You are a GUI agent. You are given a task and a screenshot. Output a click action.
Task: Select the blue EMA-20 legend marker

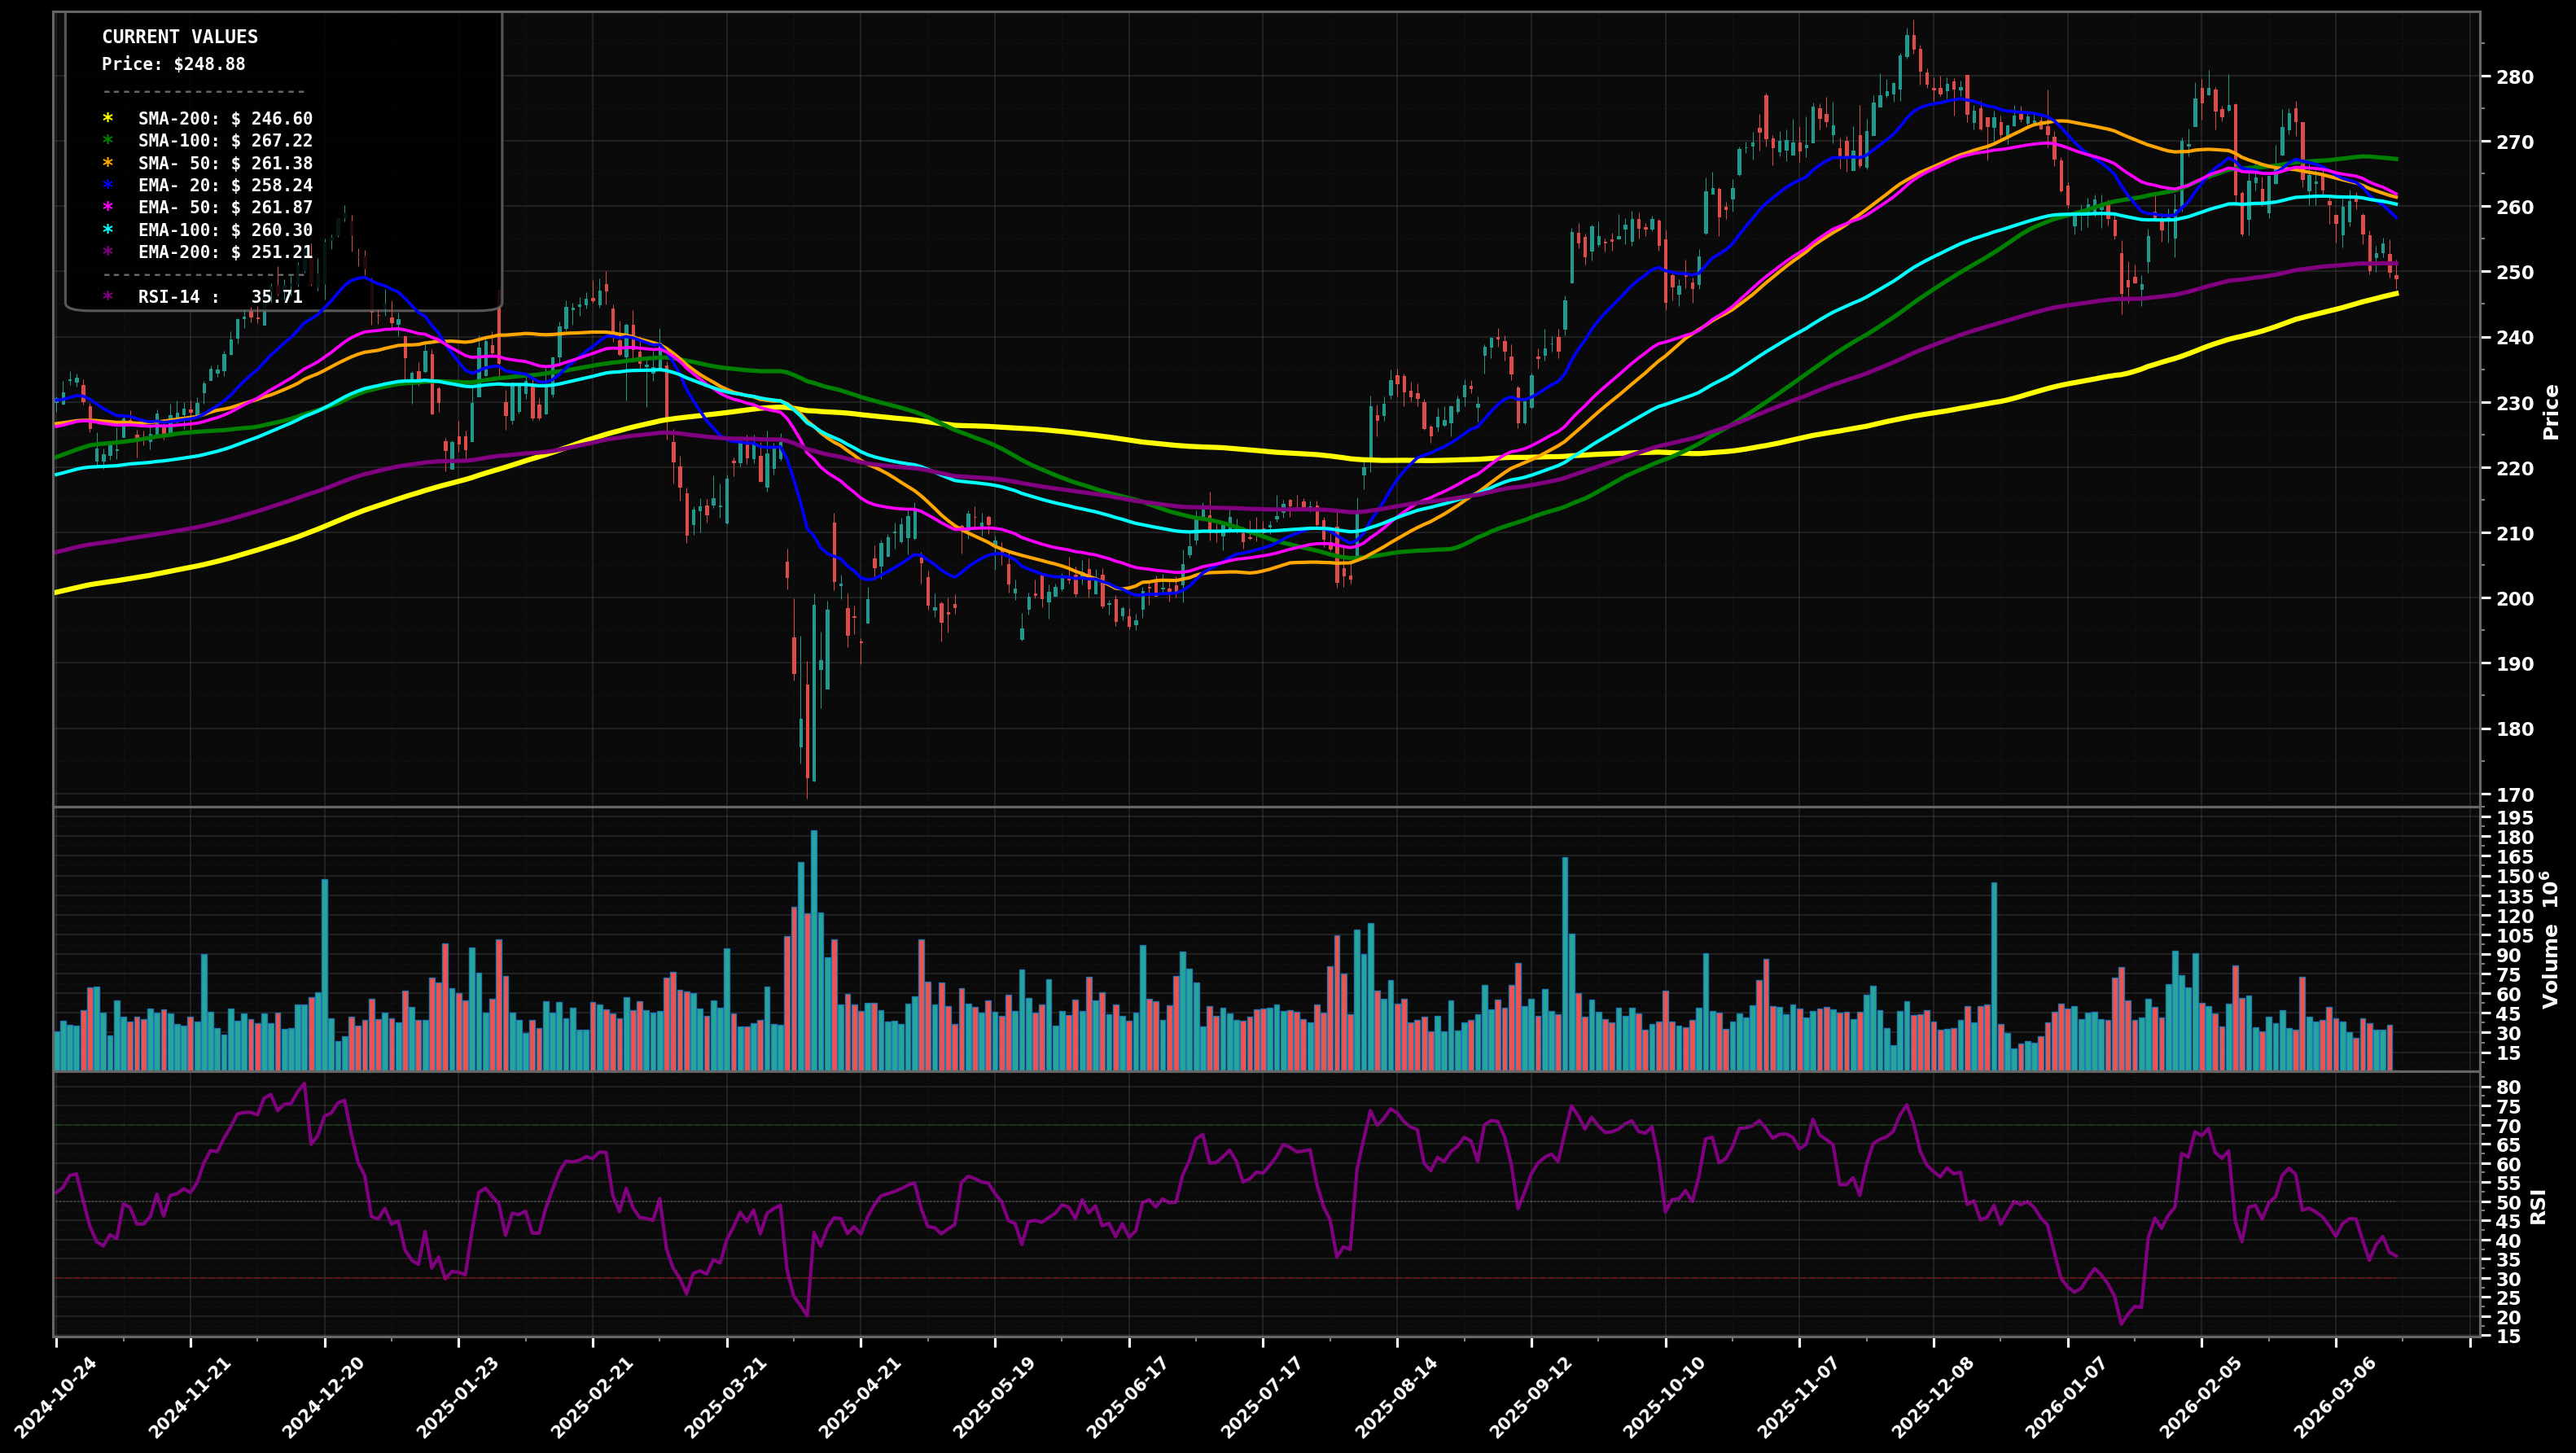110,185
